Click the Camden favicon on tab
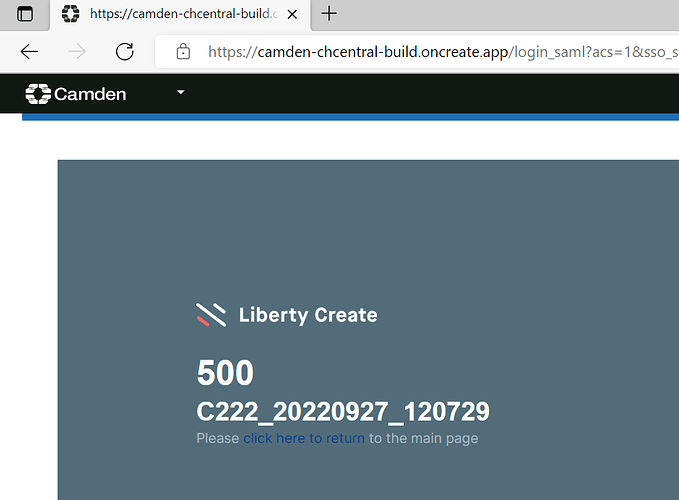Screen dimensions: 679x500 (70, 13)
